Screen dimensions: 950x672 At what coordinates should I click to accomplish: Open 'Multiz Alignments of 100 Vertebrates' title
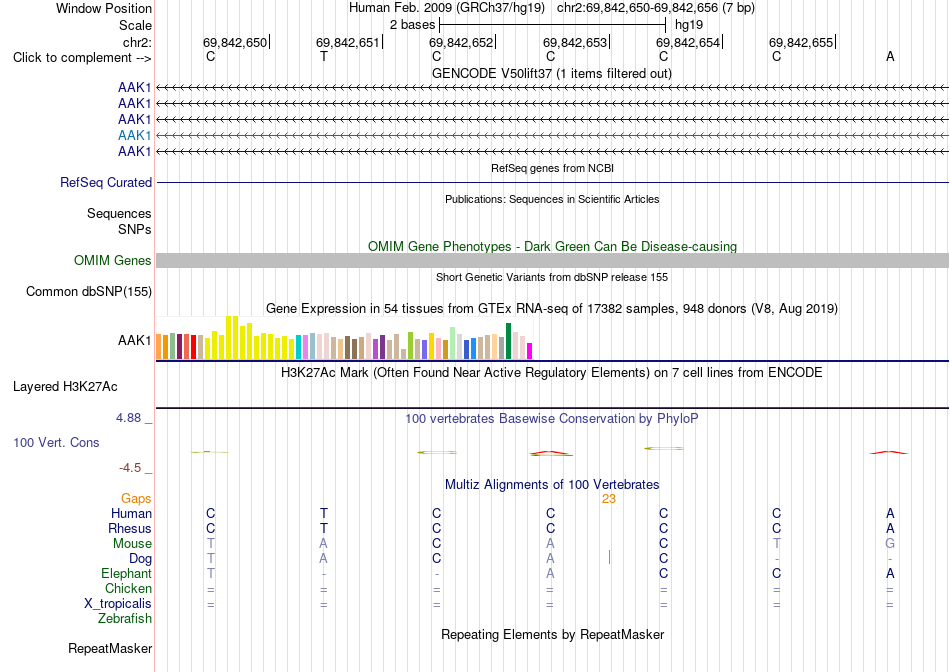[552, 485]
